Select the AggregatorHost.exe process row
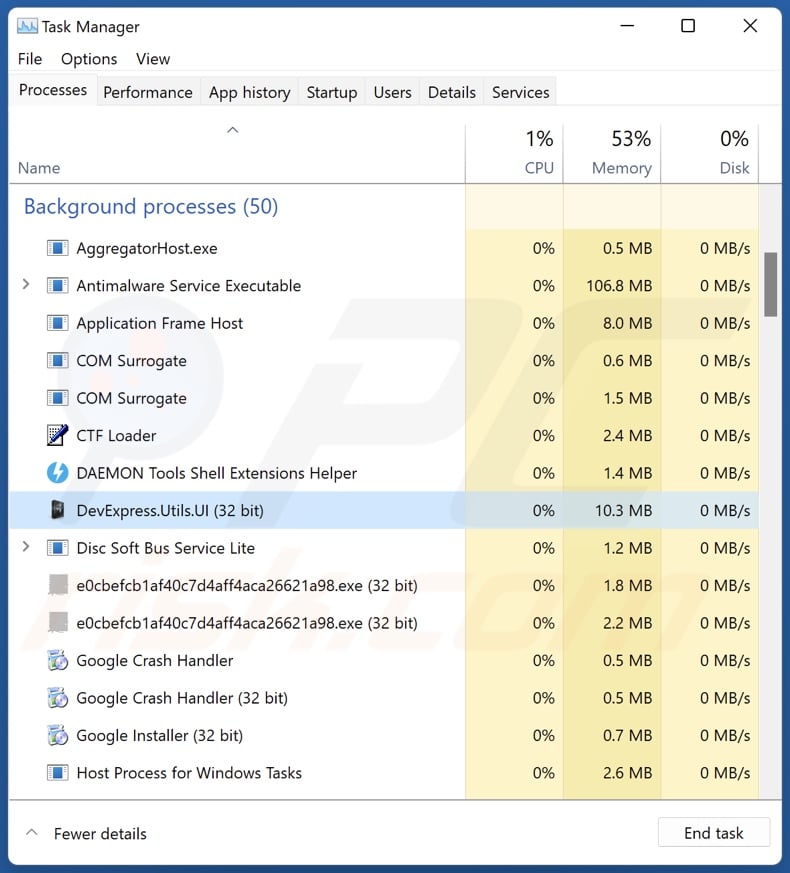The width and height of the screenshot is (790, 873). point(384,248)
